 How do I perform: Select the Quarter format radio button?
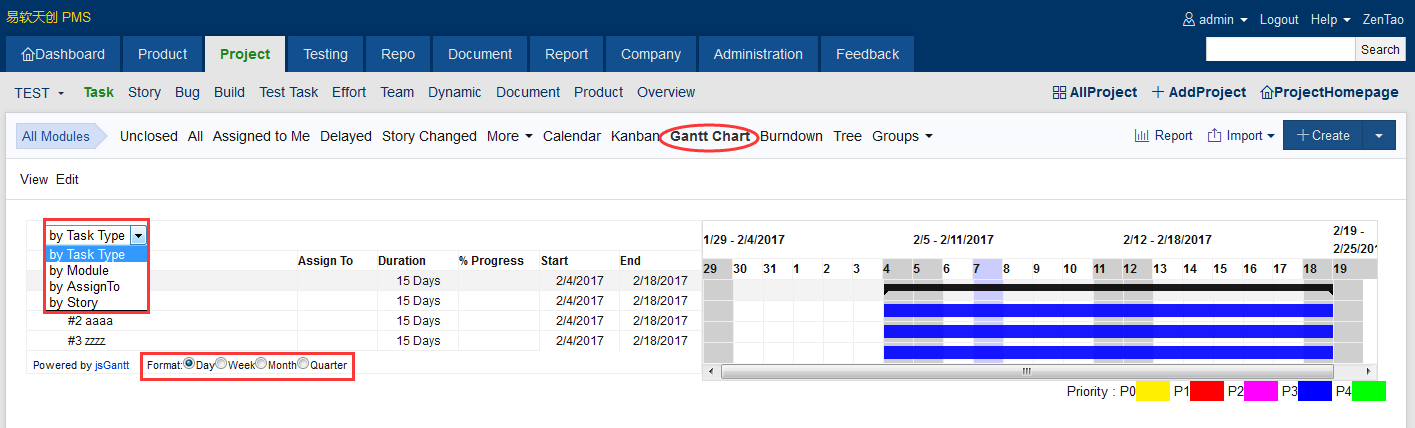303,365
